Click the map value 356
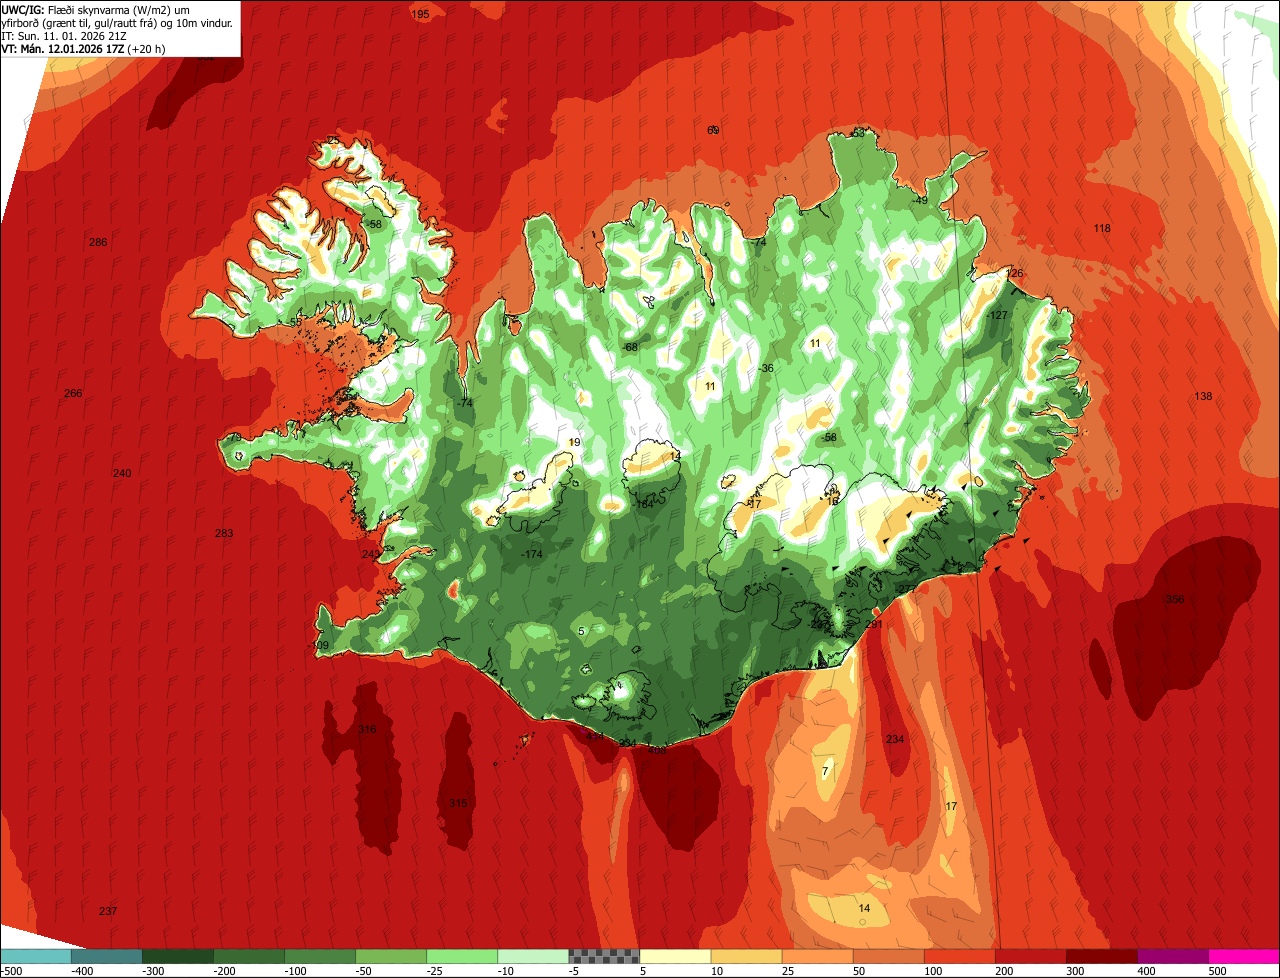 1175,599
